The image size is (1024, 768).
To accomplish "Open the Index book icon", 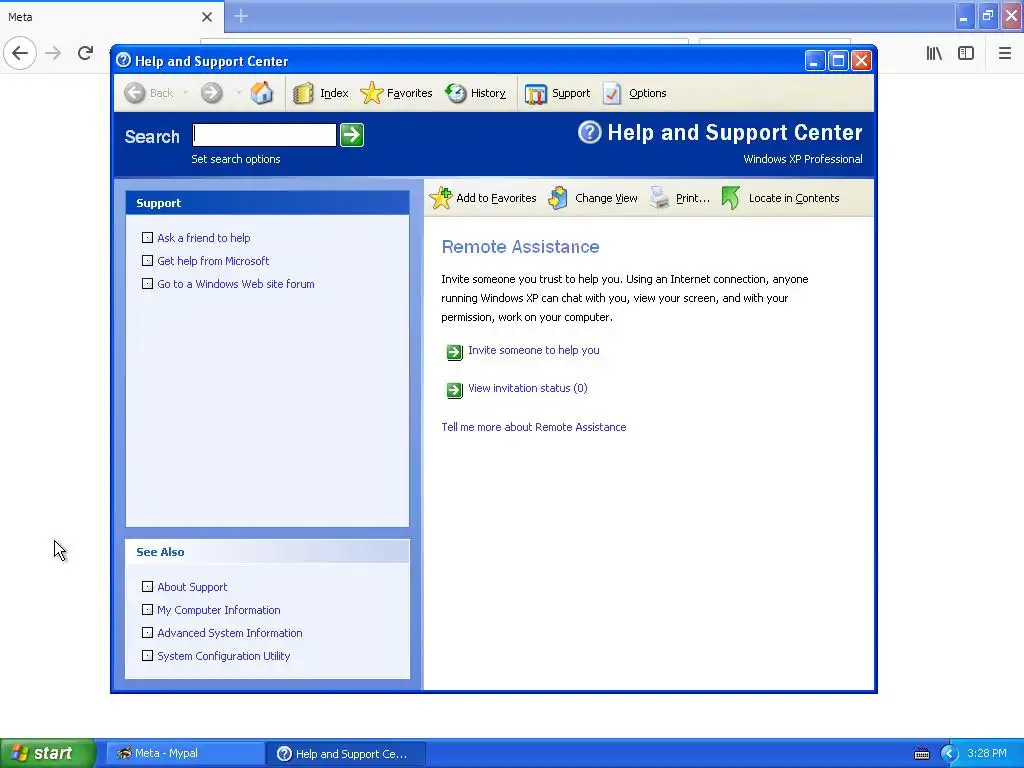I will click(303, 93).
